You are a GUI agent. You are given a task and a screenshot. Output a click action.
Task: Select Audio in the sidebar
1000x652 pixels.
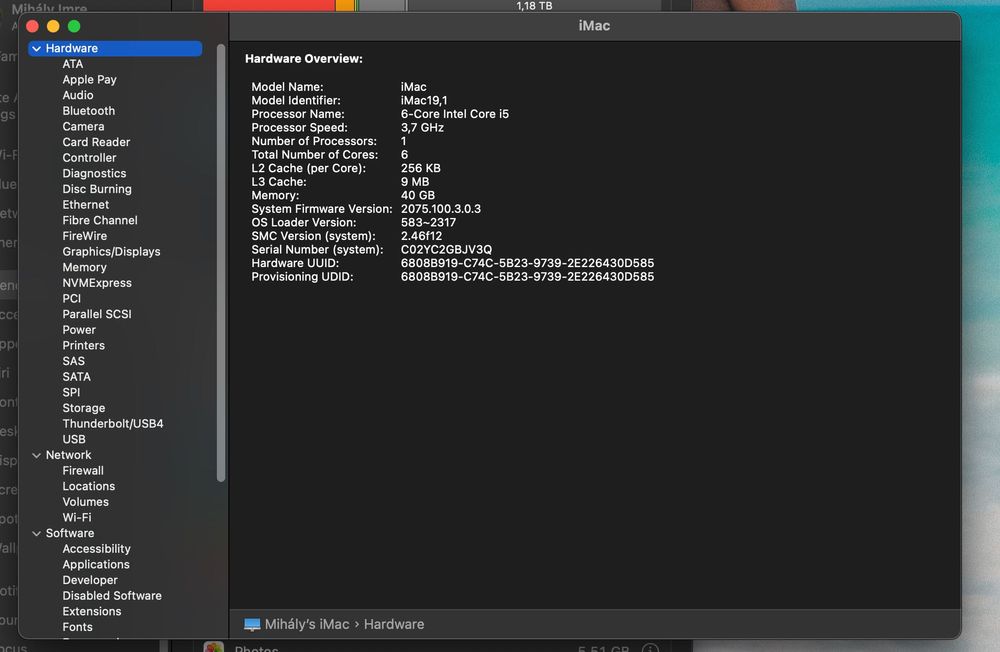point(78,95)
